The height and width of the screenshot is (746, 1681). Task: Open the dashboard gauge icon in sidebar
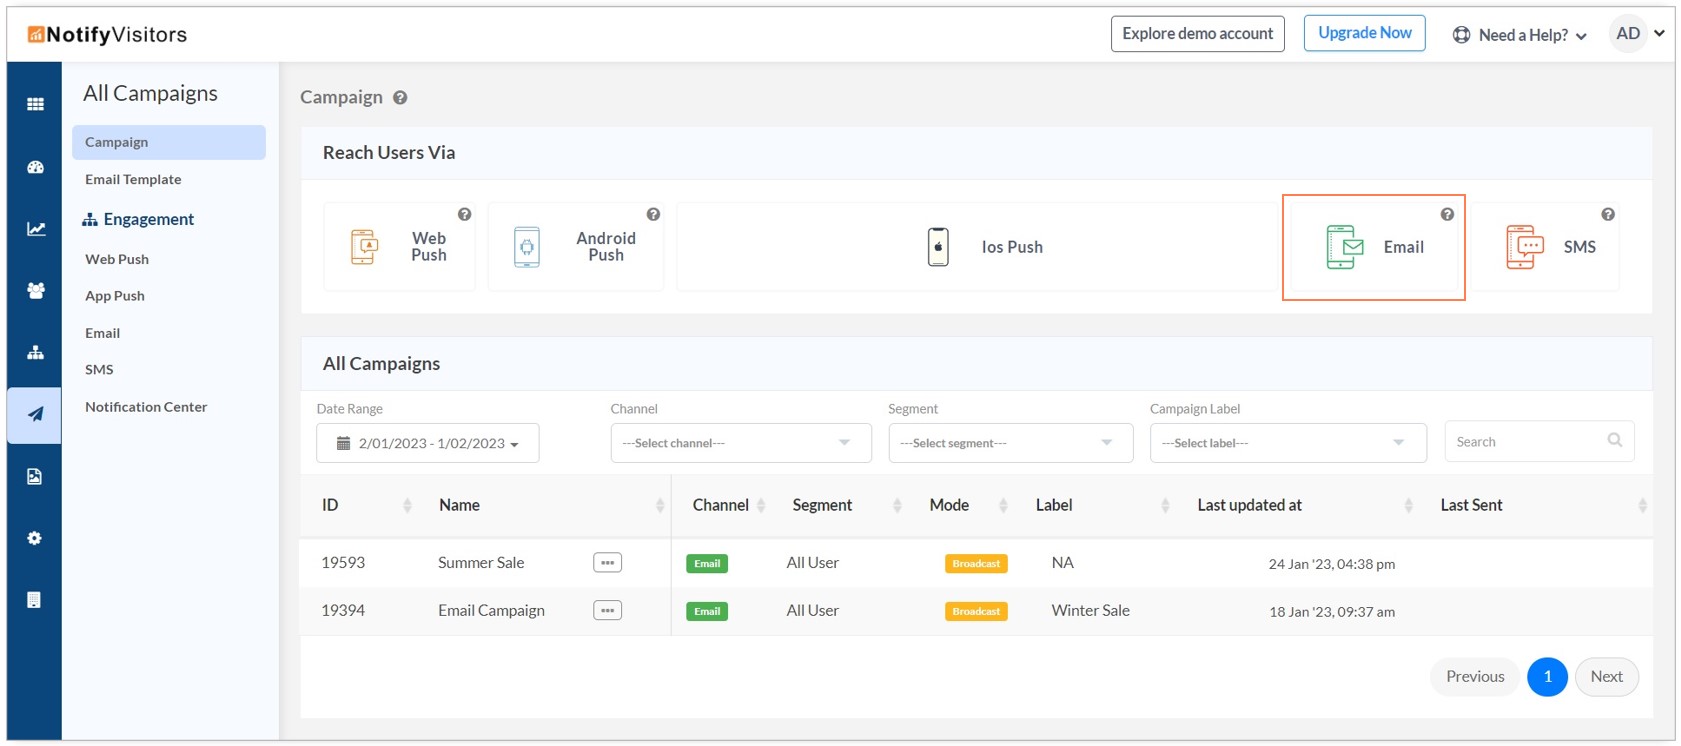point(35,167)
